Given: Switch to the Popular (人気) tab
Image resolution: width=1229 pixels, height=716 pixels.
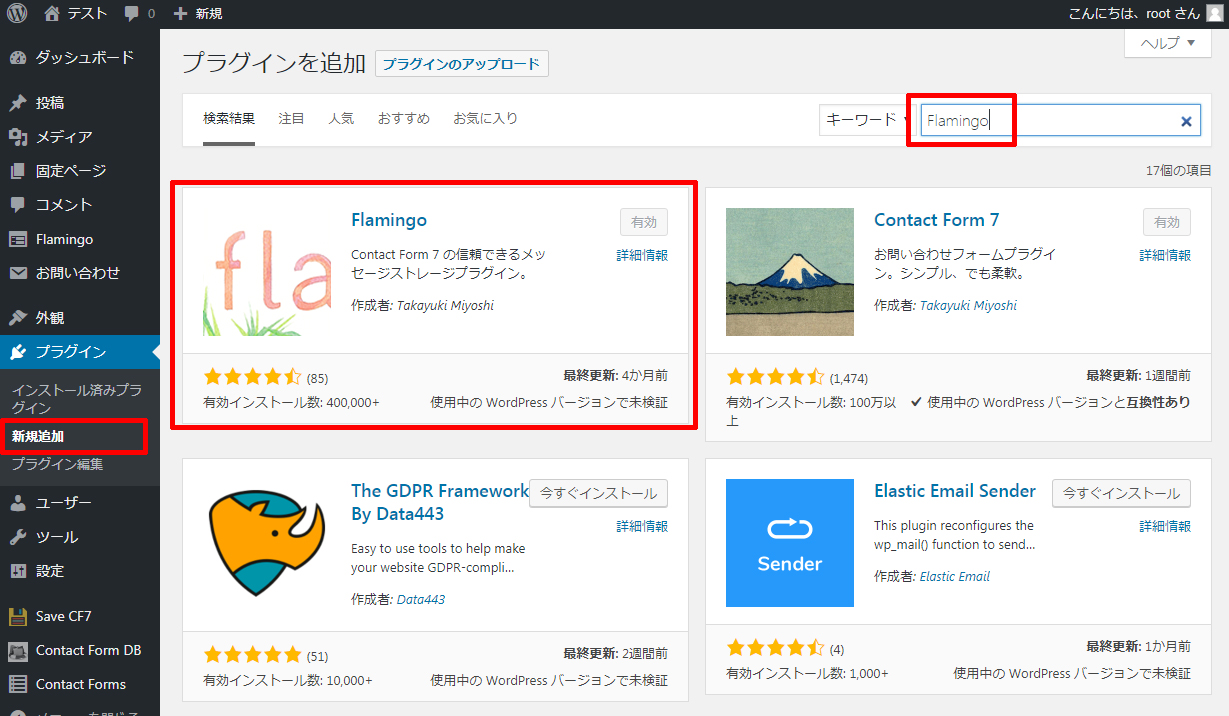Looking at the screenshot, I should pyautogui.click(x=341, y=118).
